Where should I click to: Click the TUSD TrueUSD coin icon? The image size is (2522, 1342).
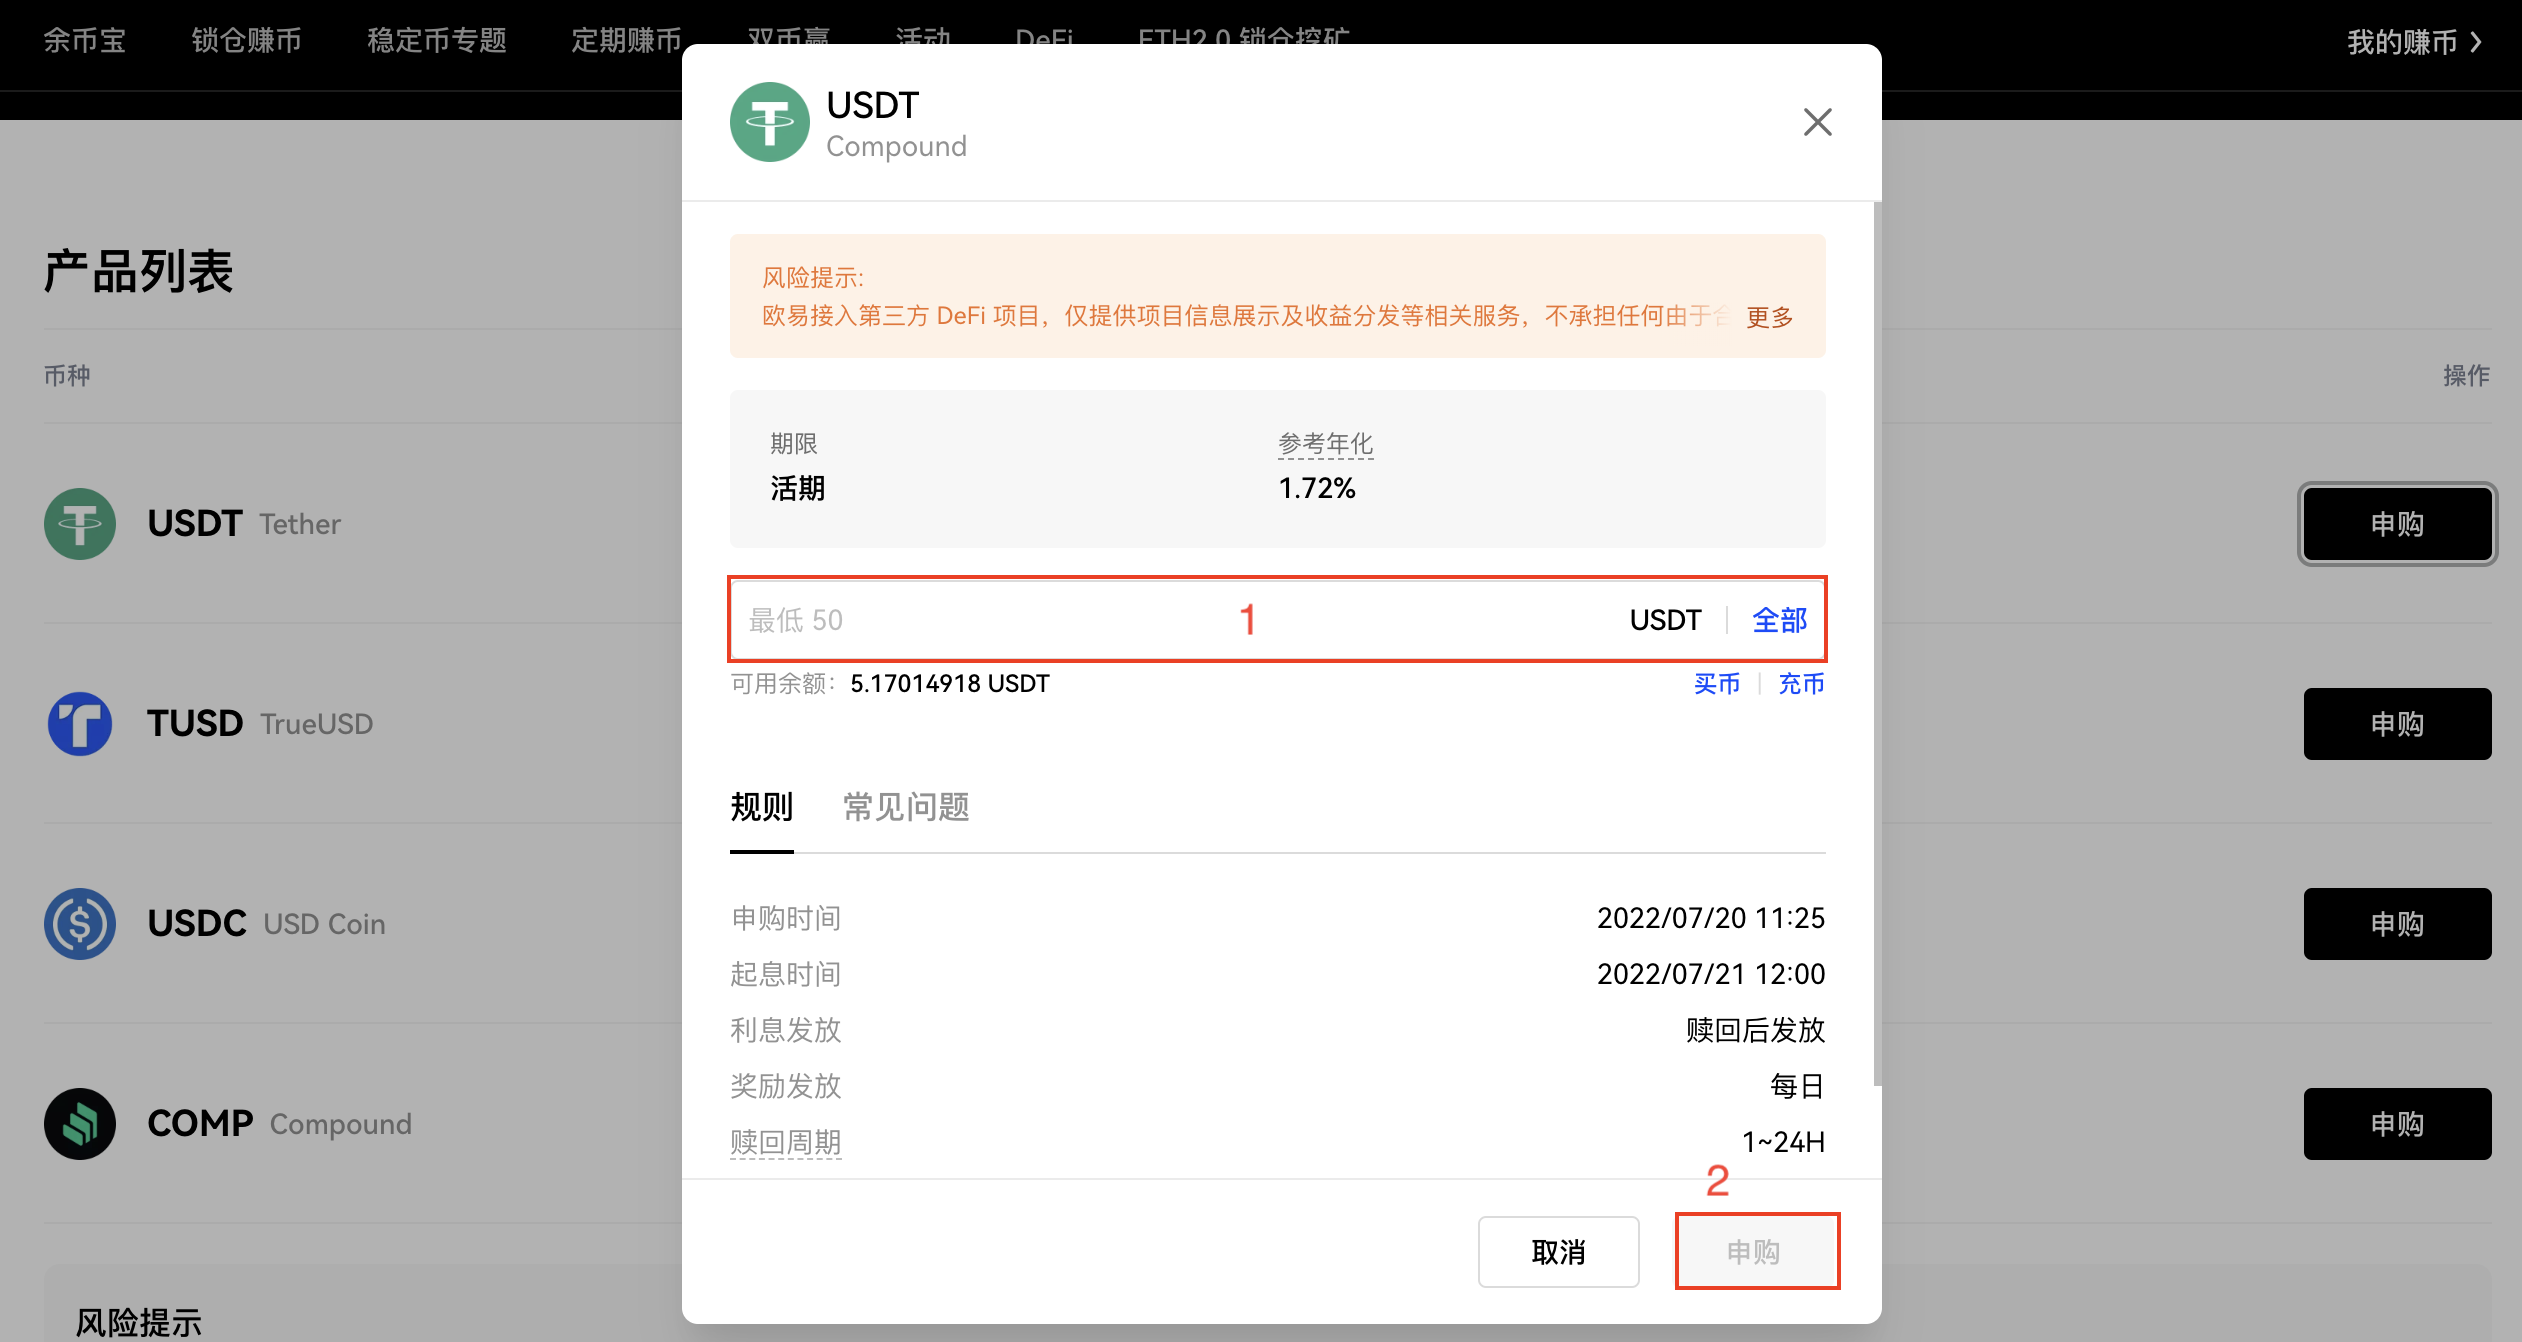tap(80, 723)
